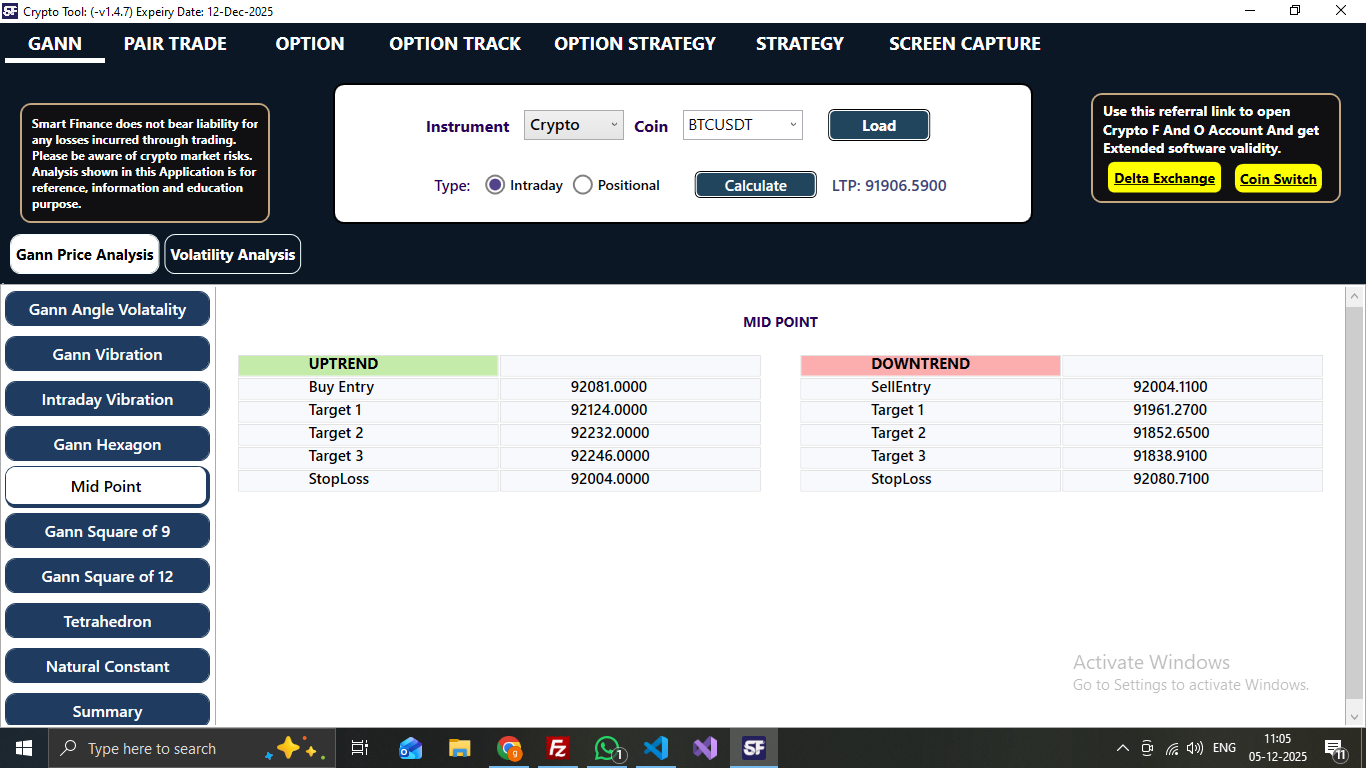Screen dimensions: 1366x768
Task: Select the Positional radio button
Action: [583, 184]
